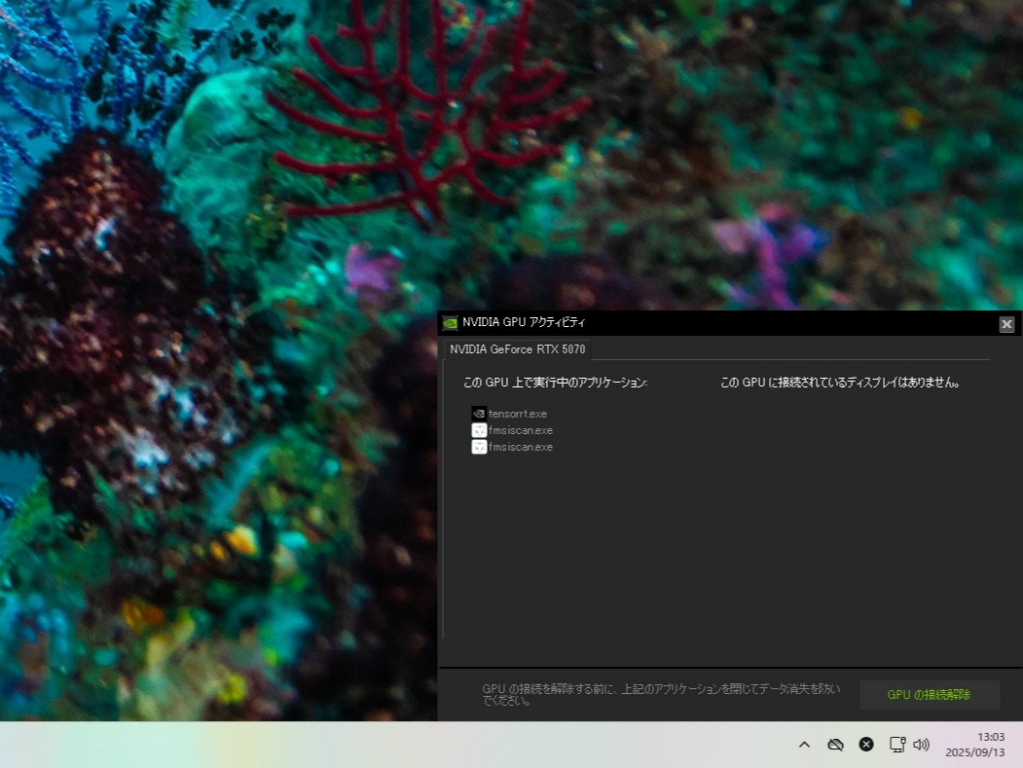Expand the hidden tray icons chevron
1023x768 pixels.
(x=804, y=745)
